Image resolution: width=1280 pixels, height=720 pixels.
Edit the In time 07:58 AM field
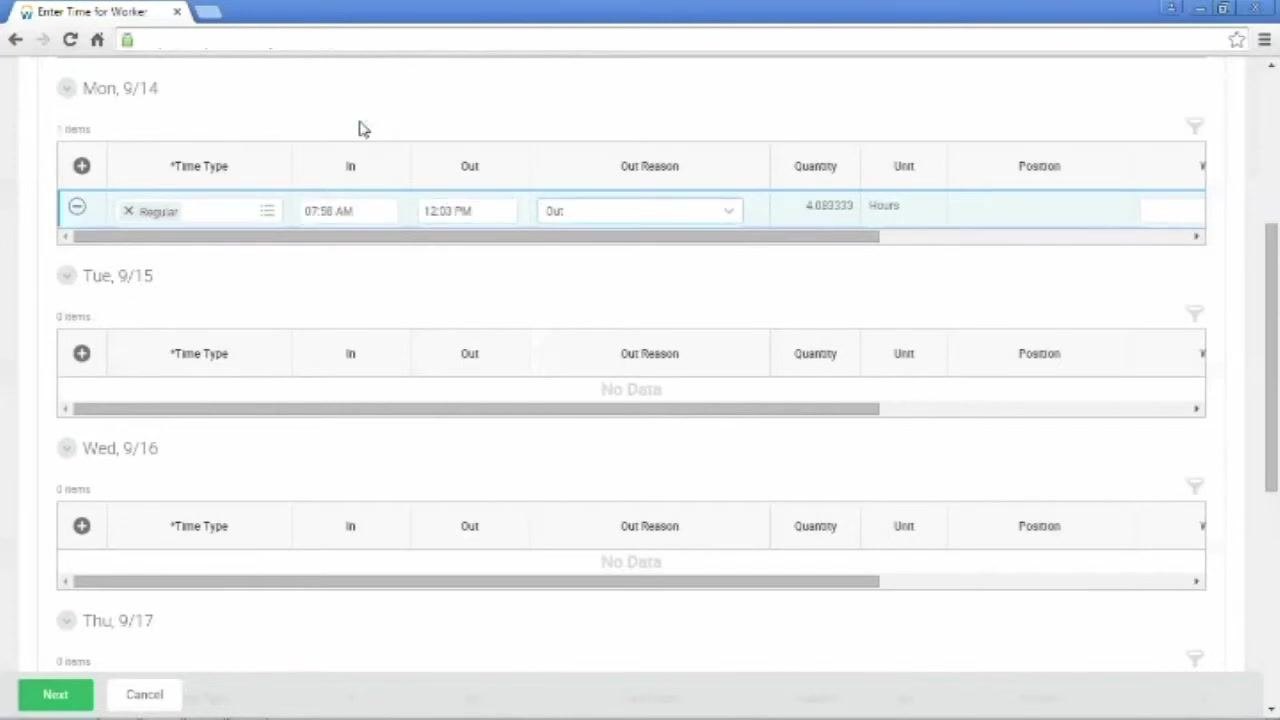(x=348, y=211)
